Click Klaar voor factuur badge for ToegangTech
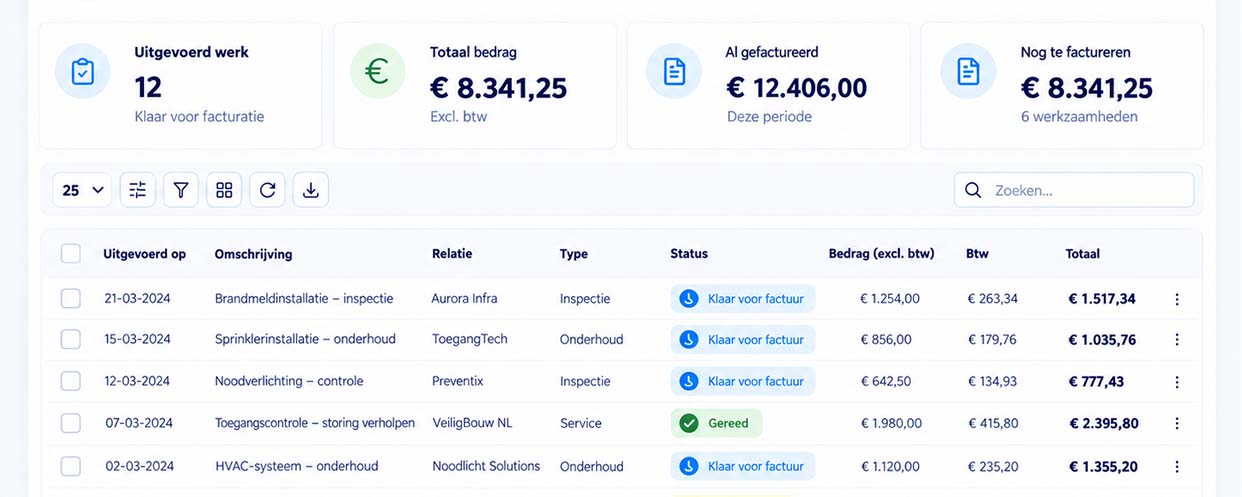Screen dimensions: 1242x497 click(743, 340)
